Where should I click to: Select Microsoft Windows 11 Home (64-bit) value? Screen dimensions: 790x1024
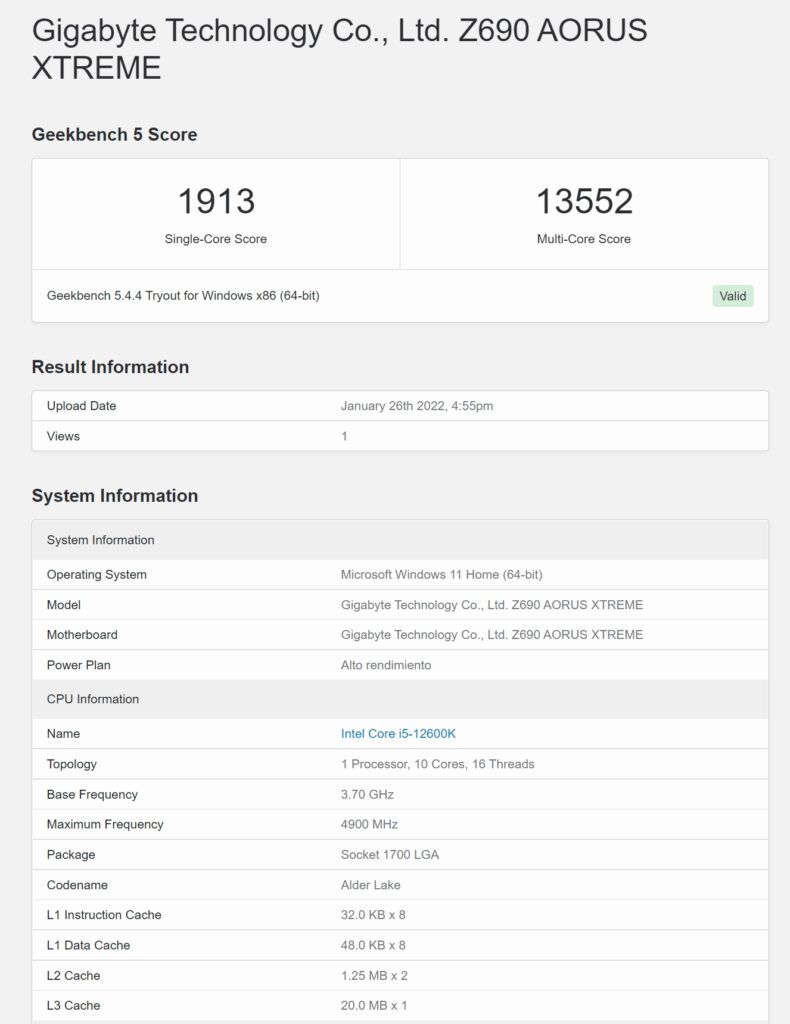coord(441,575)
